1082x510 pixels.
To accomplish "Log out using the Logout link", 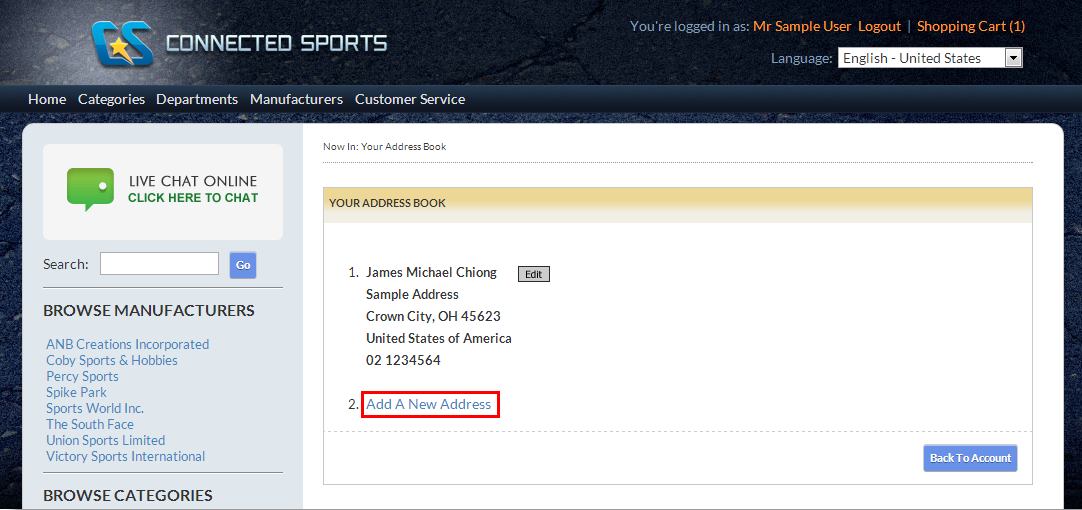I will pos(879,26).
